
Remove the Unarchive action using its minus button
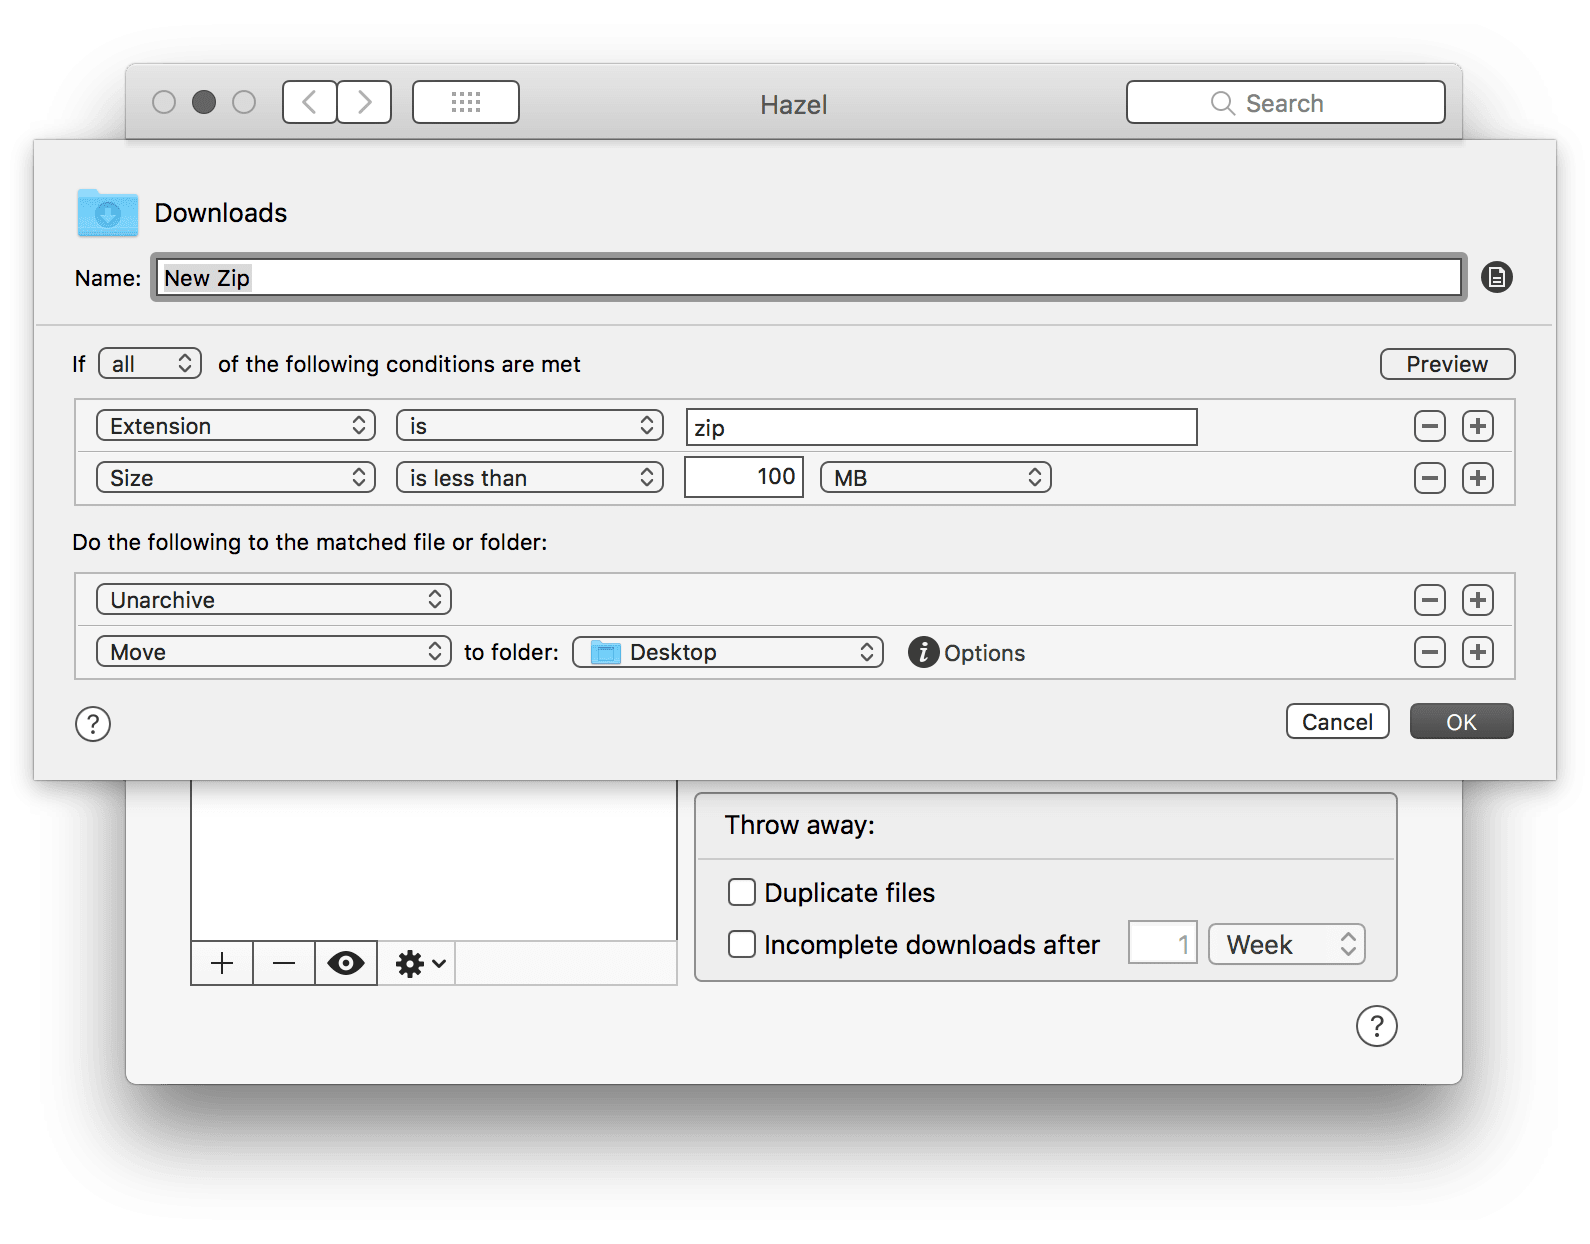point(1429,600)
